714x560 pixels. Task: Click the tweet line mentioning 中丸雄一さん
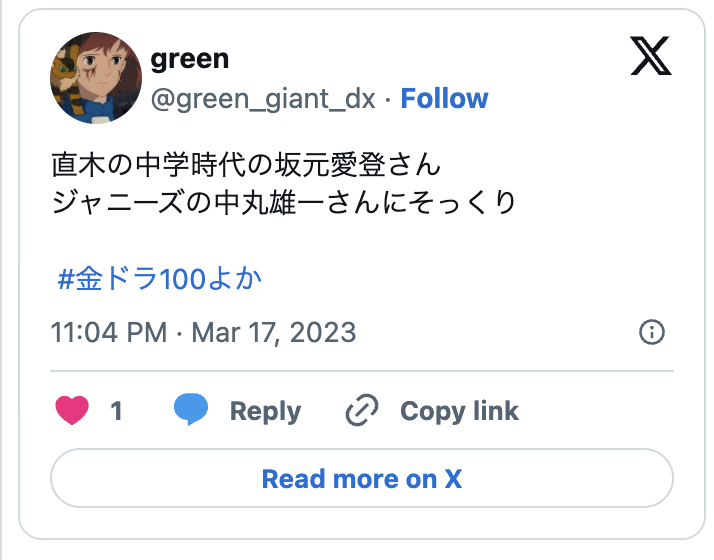[x=283, y=202]
